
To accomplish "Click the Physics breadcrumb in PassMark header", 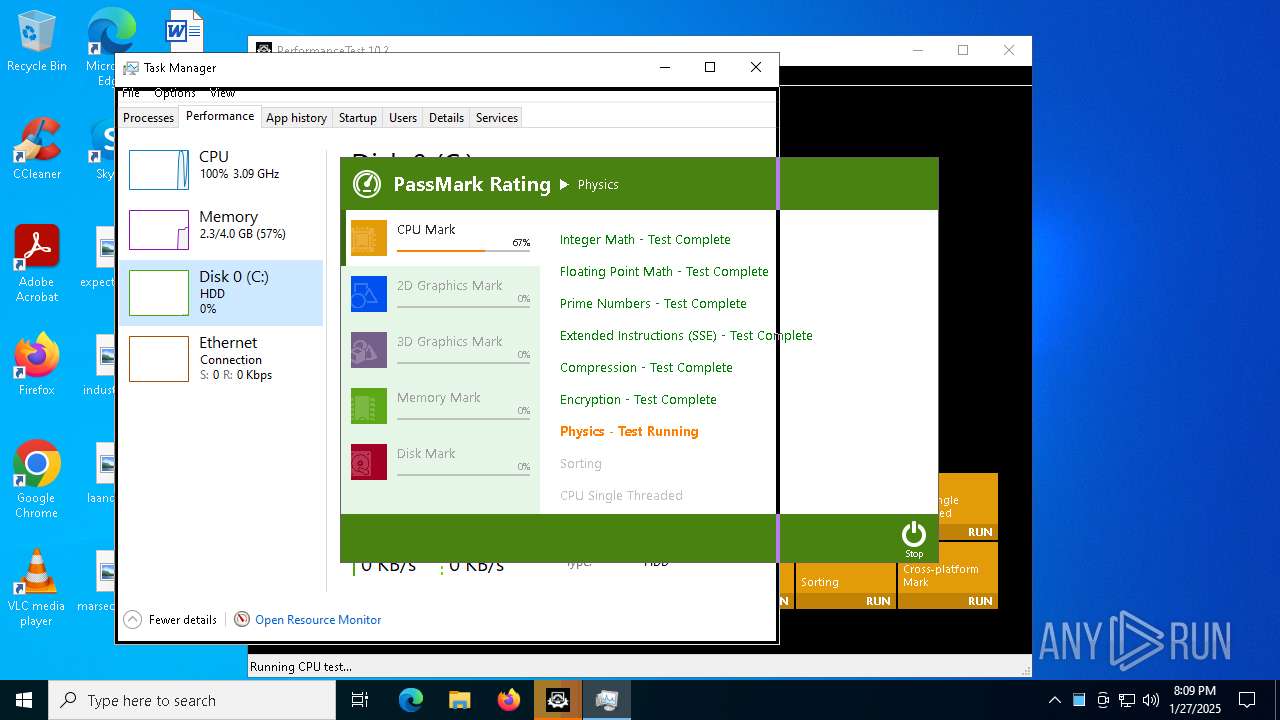I will [x=598, y=185].
